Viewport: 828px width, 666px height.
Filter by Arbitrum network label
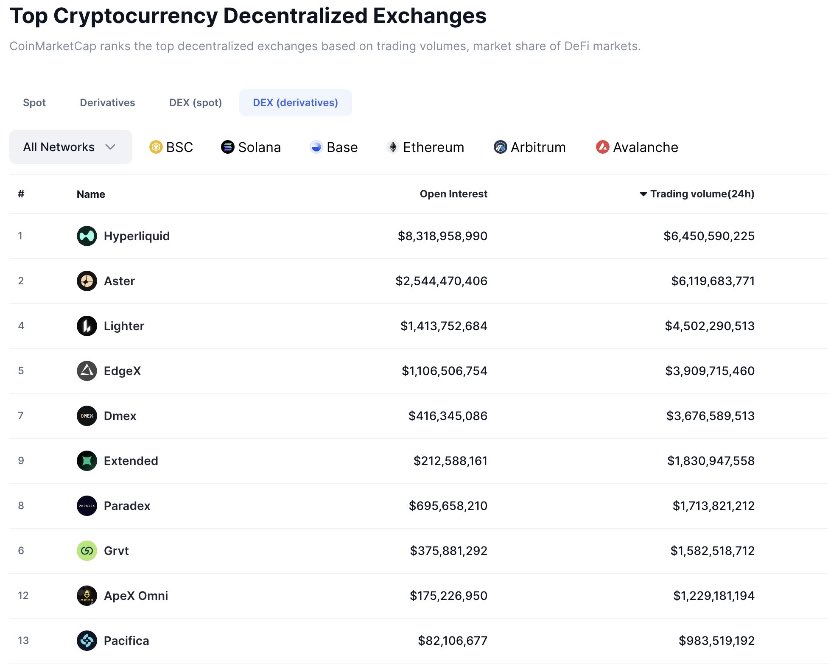pyautogui.click(x=538, y=147)
